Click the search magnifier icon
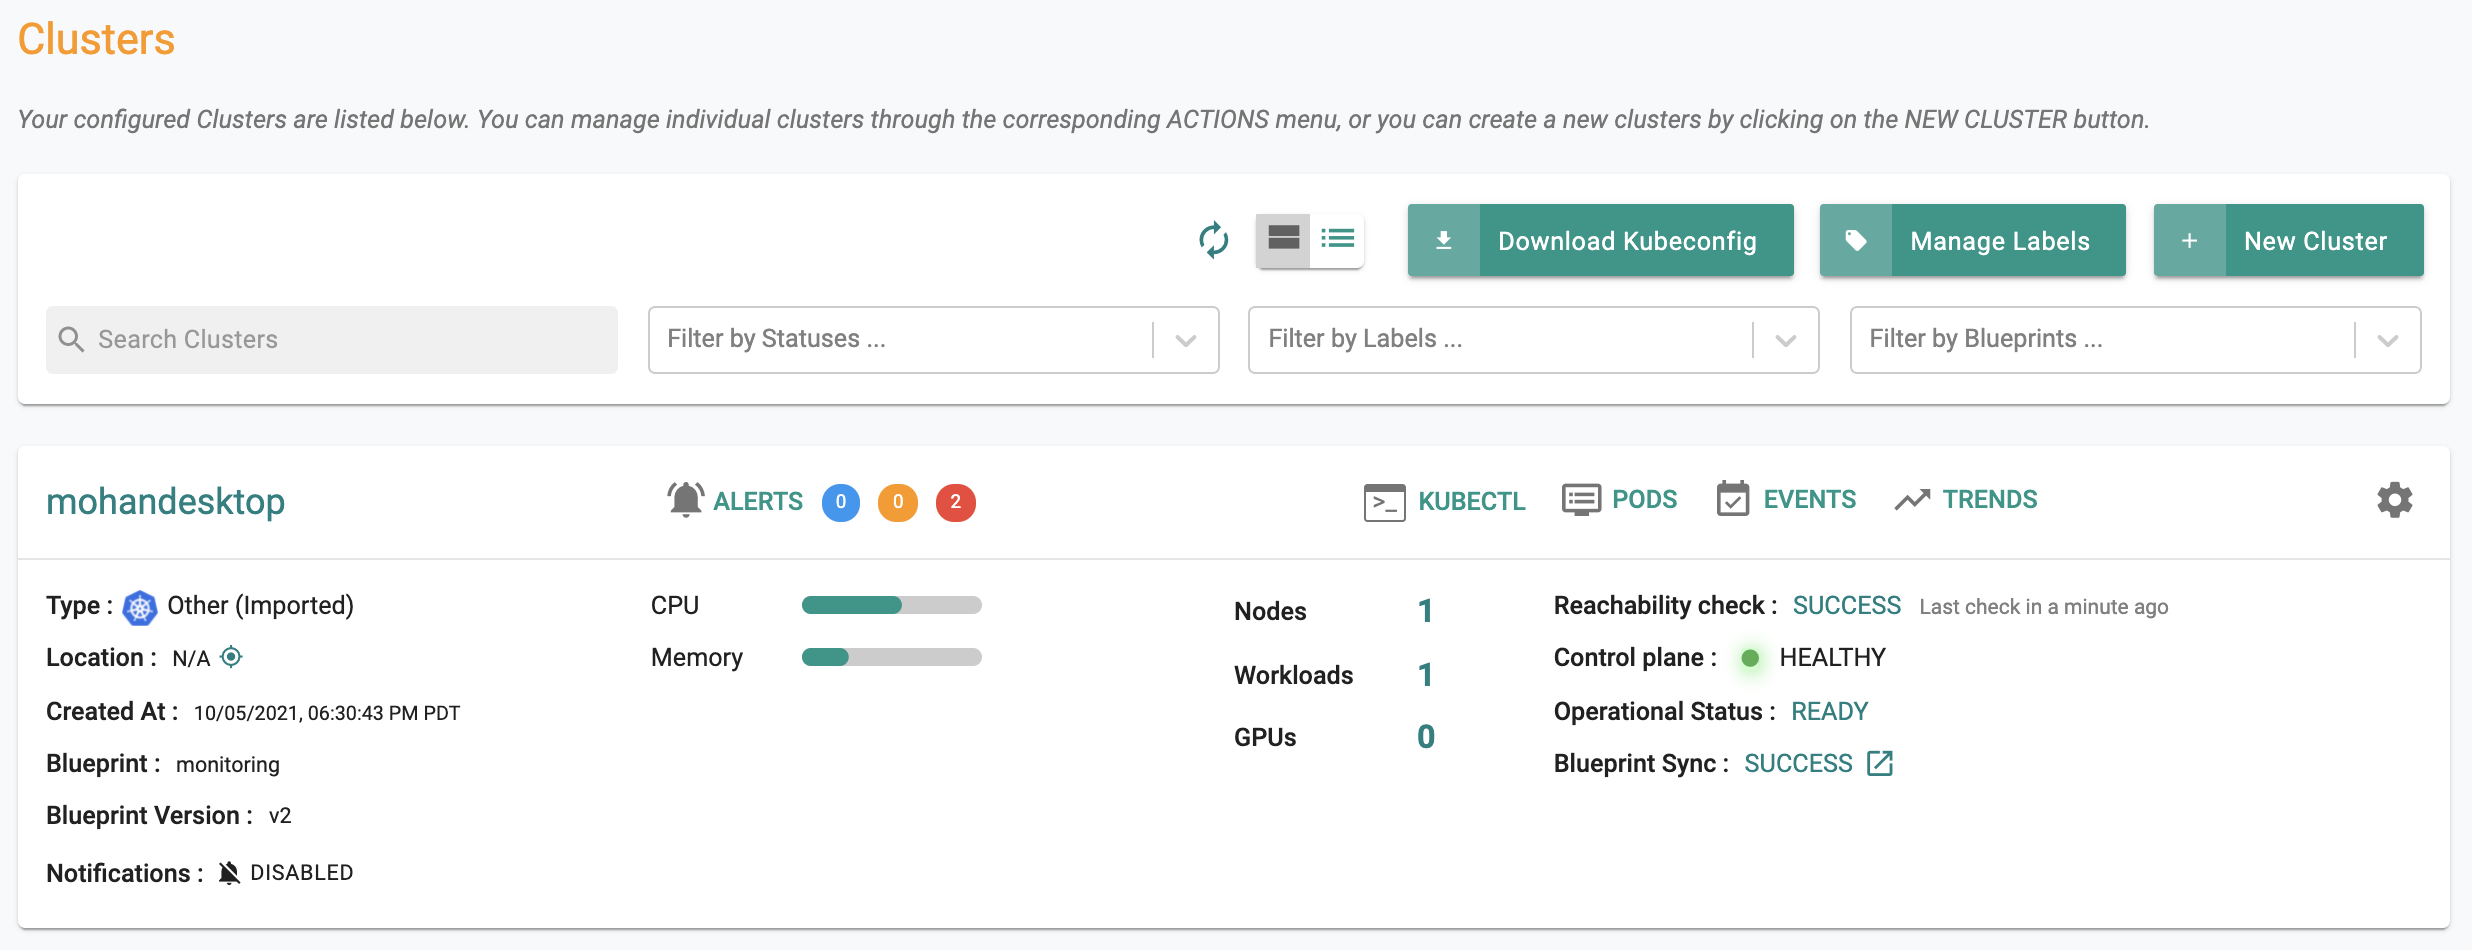Image resolution: width=2472 pixels, height=950 pixels. point(71,339)
